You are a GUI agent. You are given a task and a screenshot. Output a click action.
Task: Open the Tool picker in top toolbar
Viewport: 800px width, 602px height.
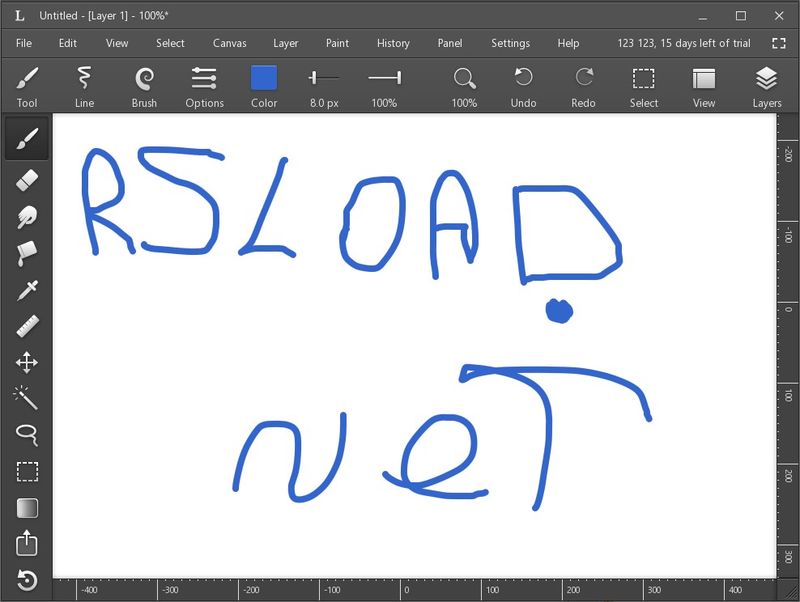click(27, 87)
